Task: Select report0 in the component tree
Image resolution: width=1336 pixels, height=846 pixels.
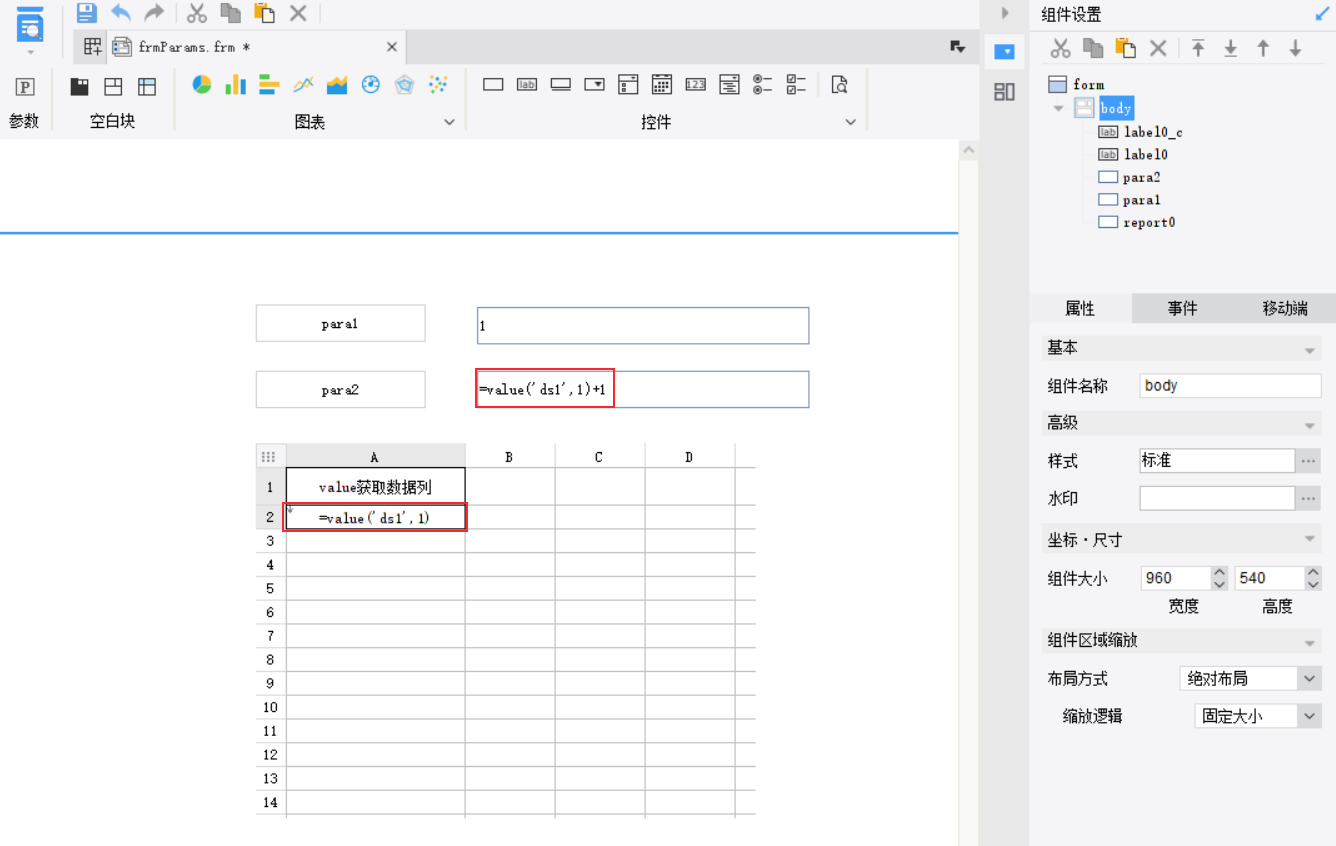Action: (1149, 222)
